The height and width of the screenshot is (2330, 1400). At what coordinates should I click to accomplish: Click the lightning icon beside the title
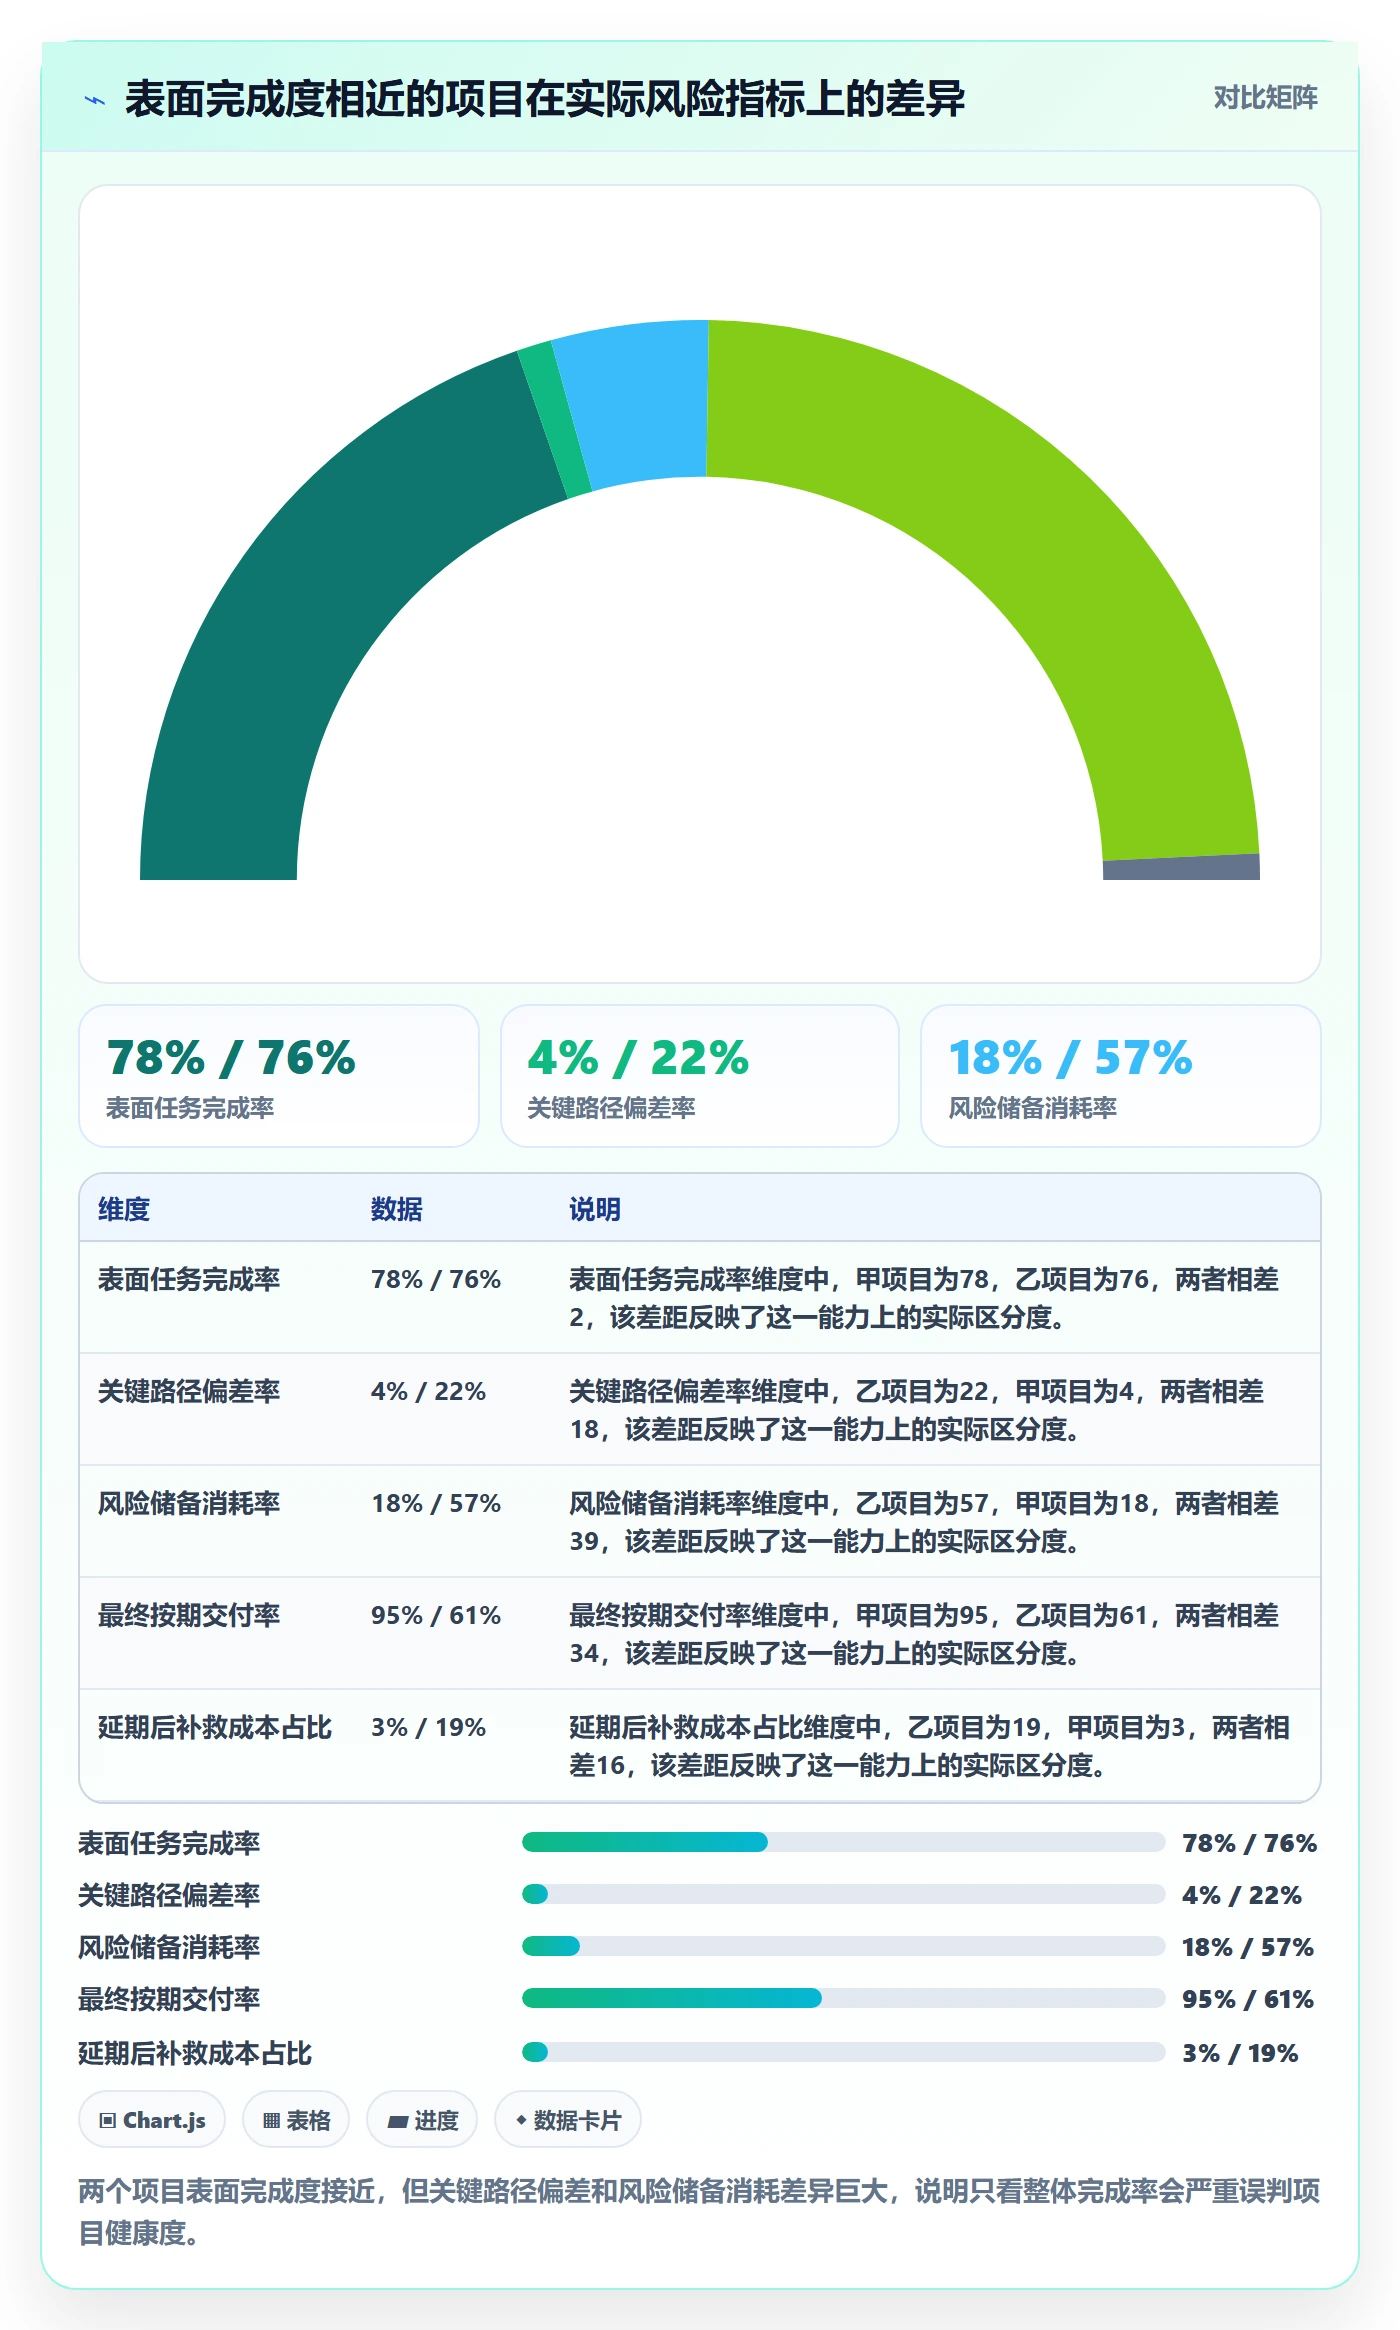tap(95, 100)
